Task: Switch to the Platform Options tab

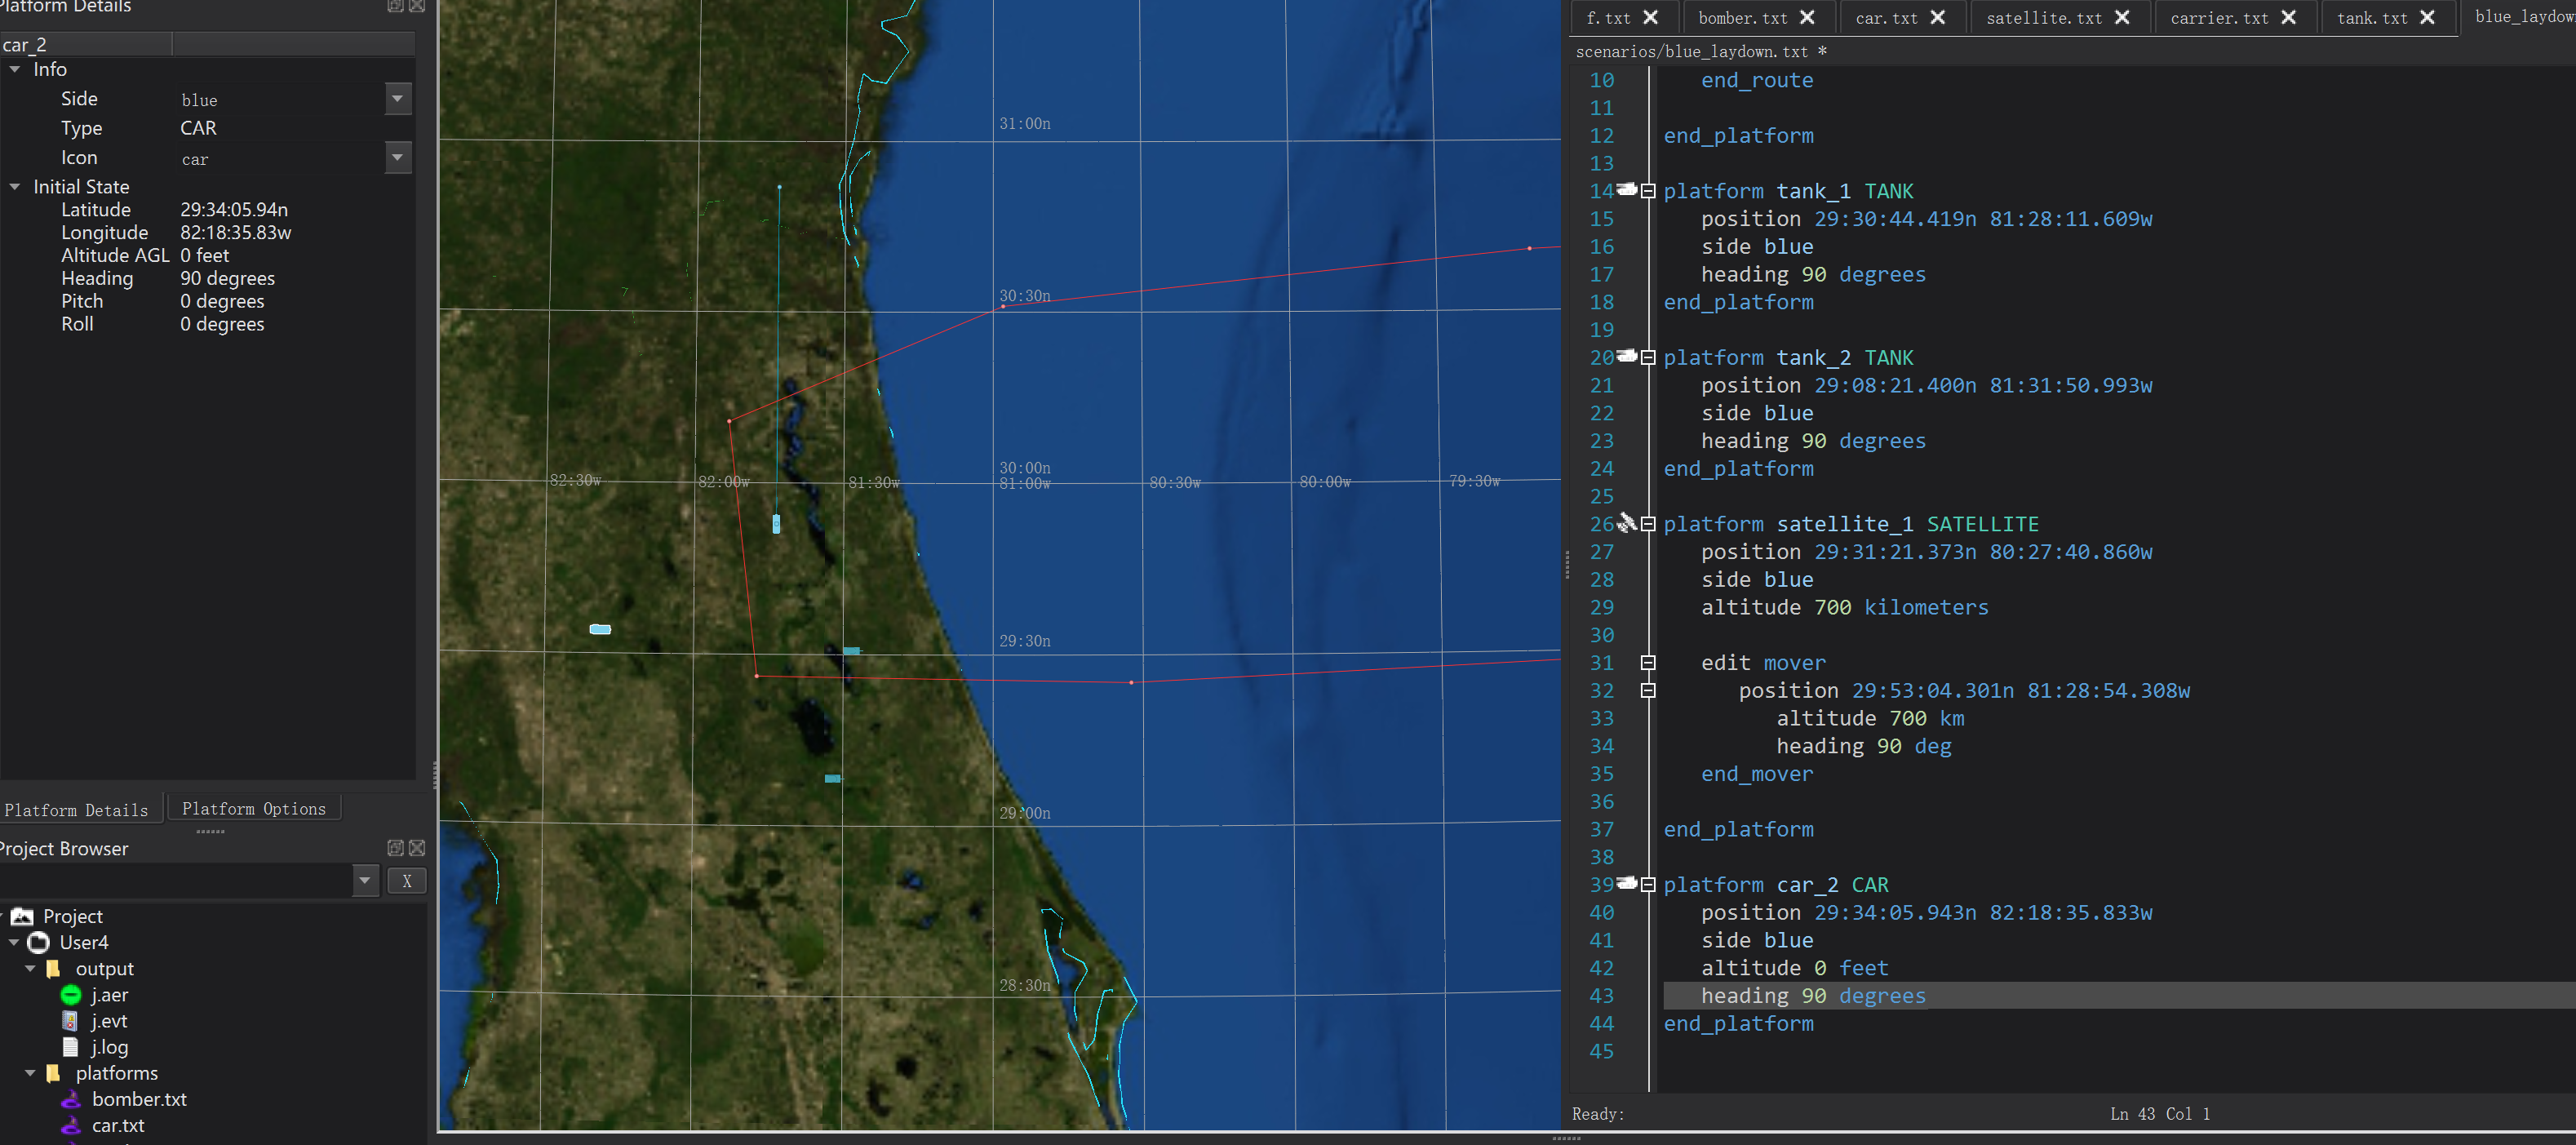Action: click(x=253, y=809)
